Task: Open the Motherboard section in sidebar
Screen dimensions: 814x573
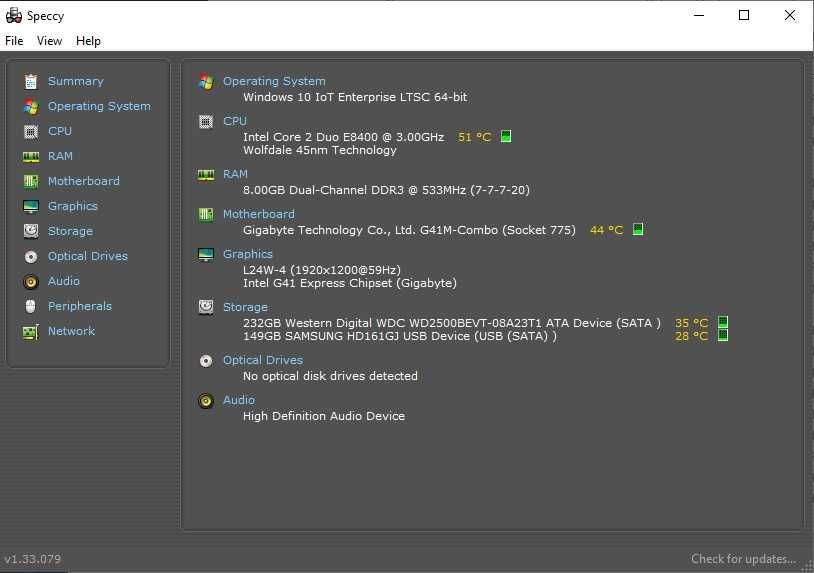Action: click(x=84, y=181)
